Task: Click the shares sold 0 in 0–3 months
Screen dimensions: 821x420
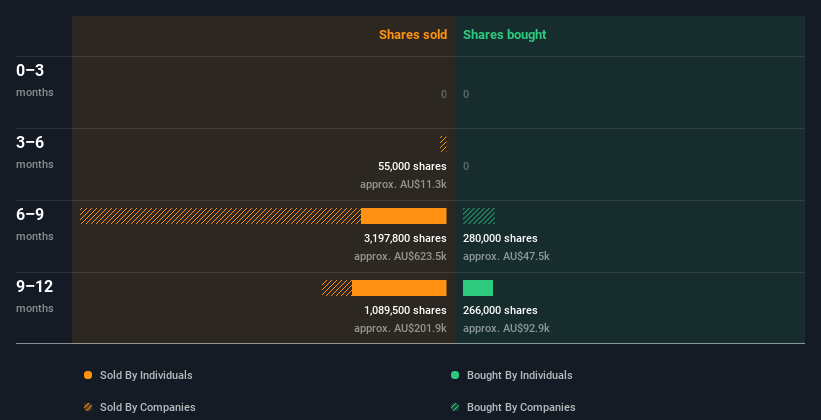Action: [x=443, y=94]
